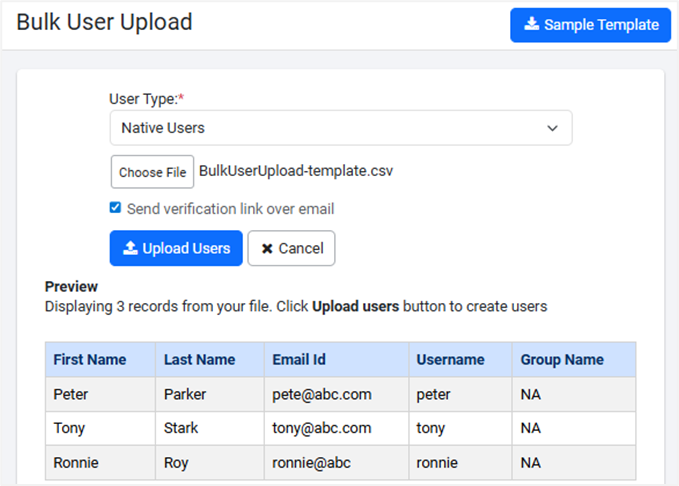The image size is (679, 486).
Task: Select the tony username cell
Action: pos(460,428)
